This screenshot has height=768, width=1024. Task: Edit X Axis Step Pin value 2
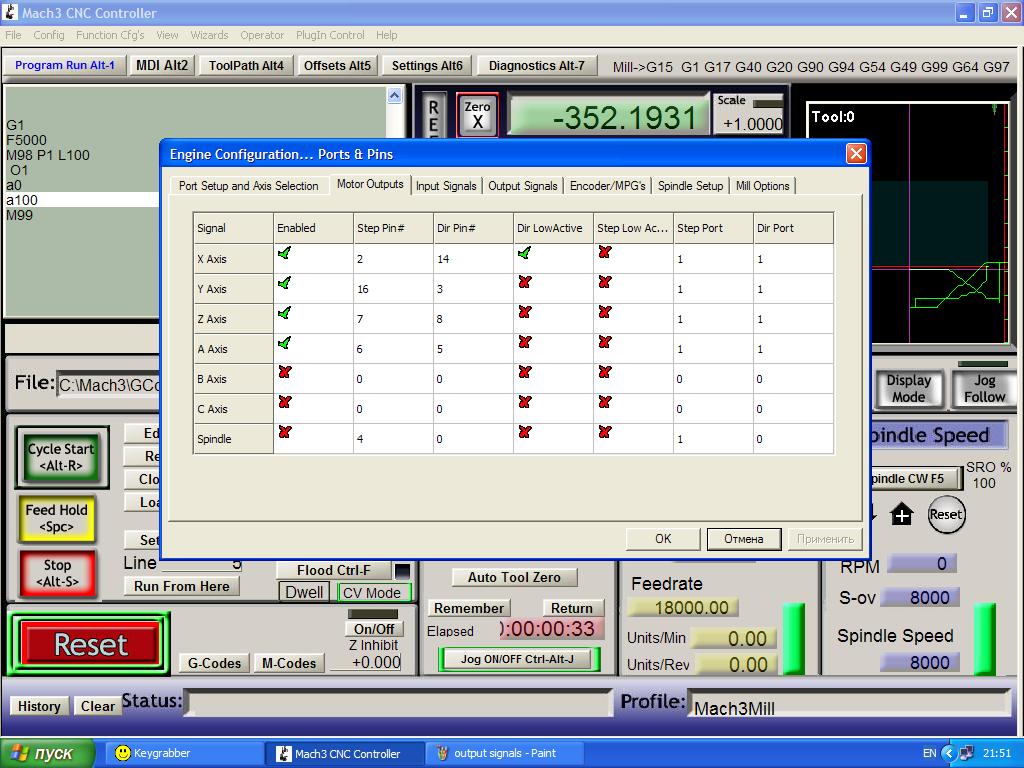pyautogui.click(x=393, y=259)
